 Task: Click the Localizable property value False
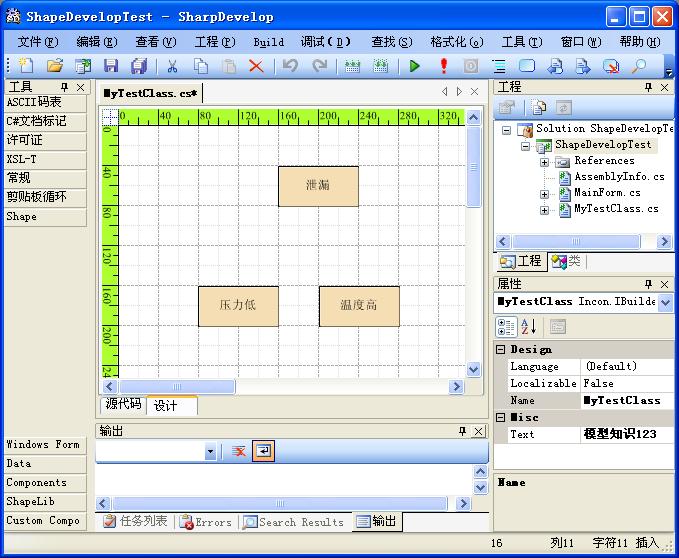pyautogui.click(x=626, y=384)
